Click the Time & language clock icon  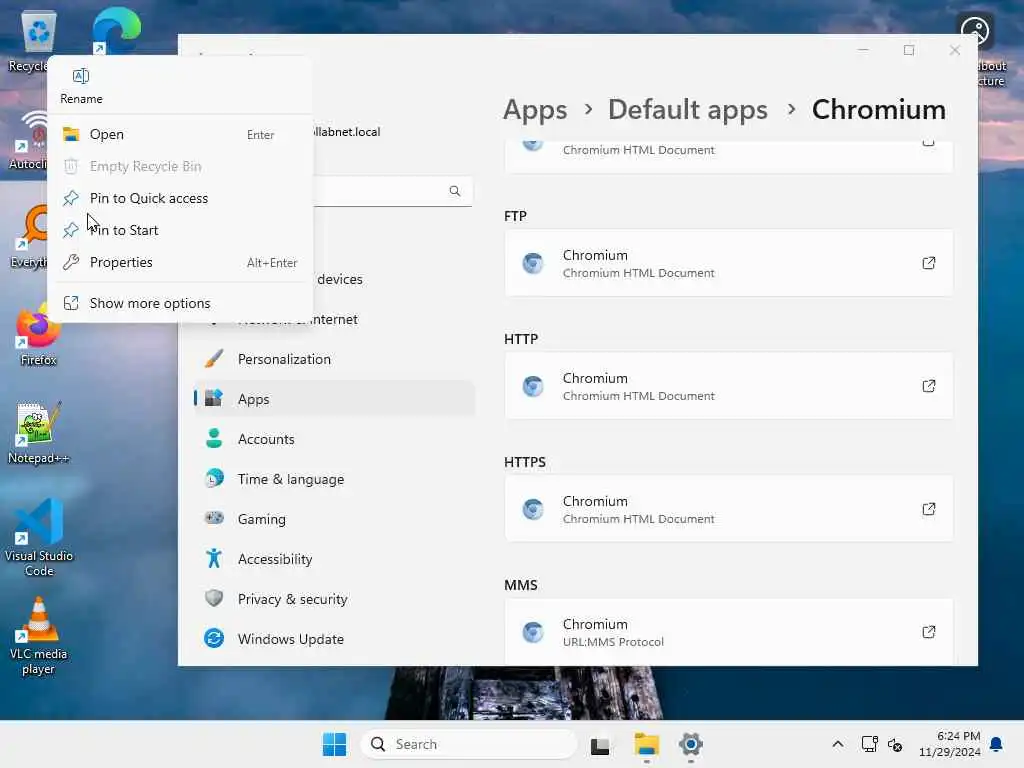click(214, 479)
